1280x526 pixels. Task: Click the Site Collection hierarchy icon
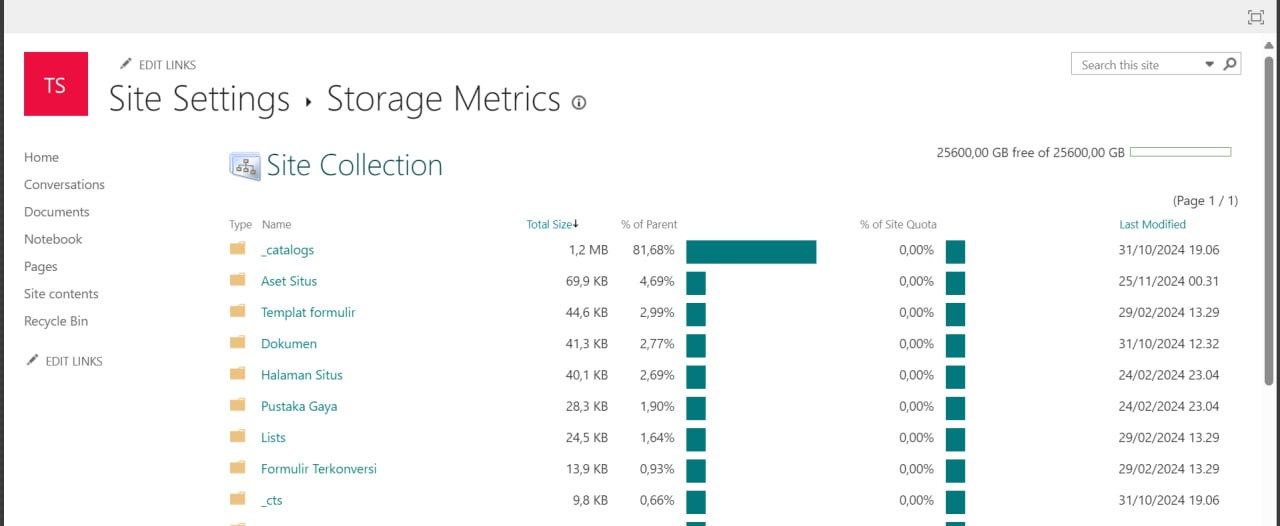click(244, 166)
